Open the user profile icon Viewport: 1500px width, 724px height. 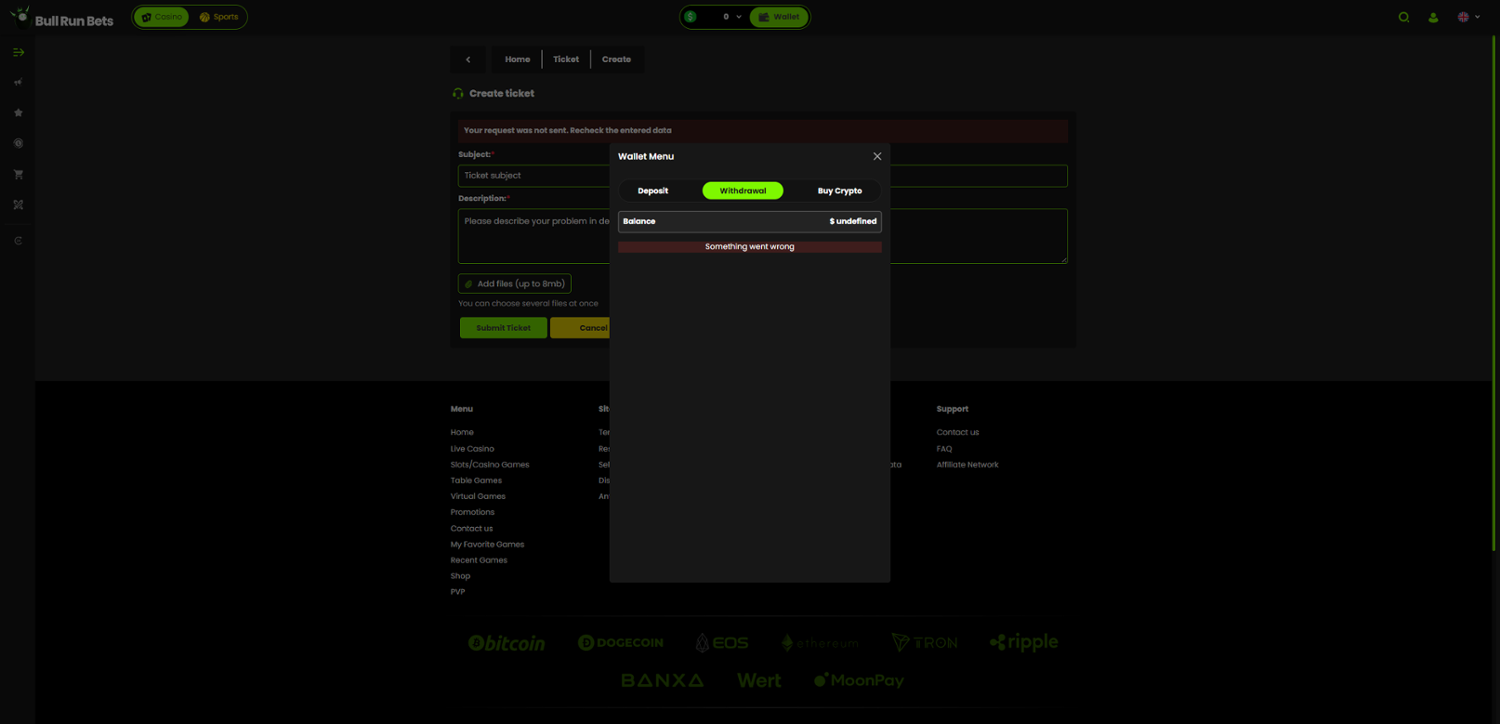coord(1433,17)
